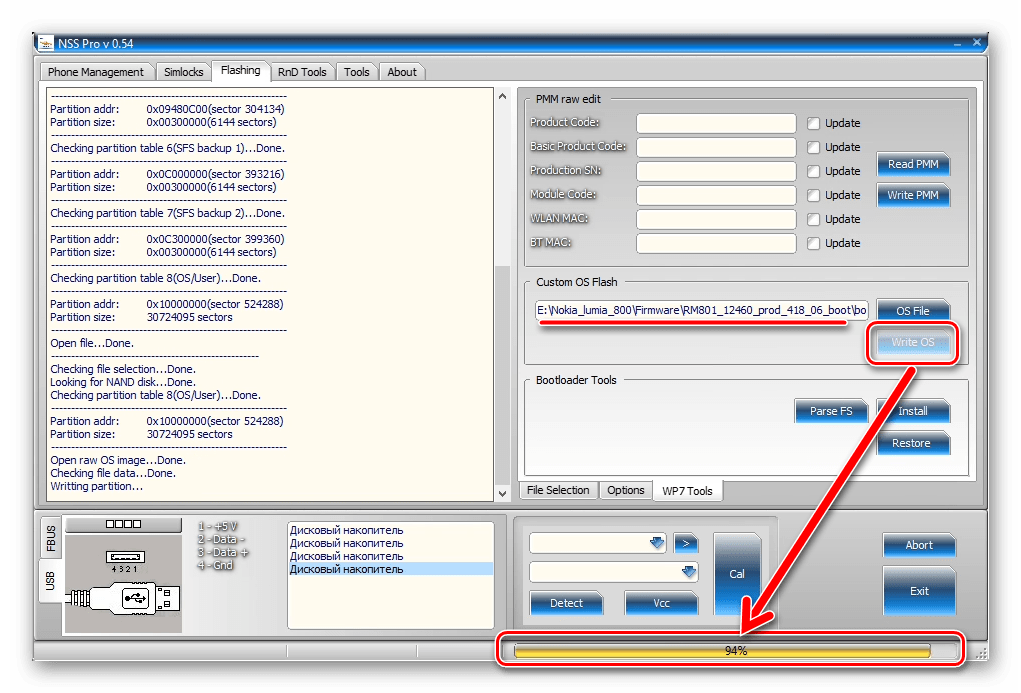Click the 'Looking for NAND disk…Done.' log line
The width and height of the screenshot is (1021, 693).
click(x=123, y=382)
